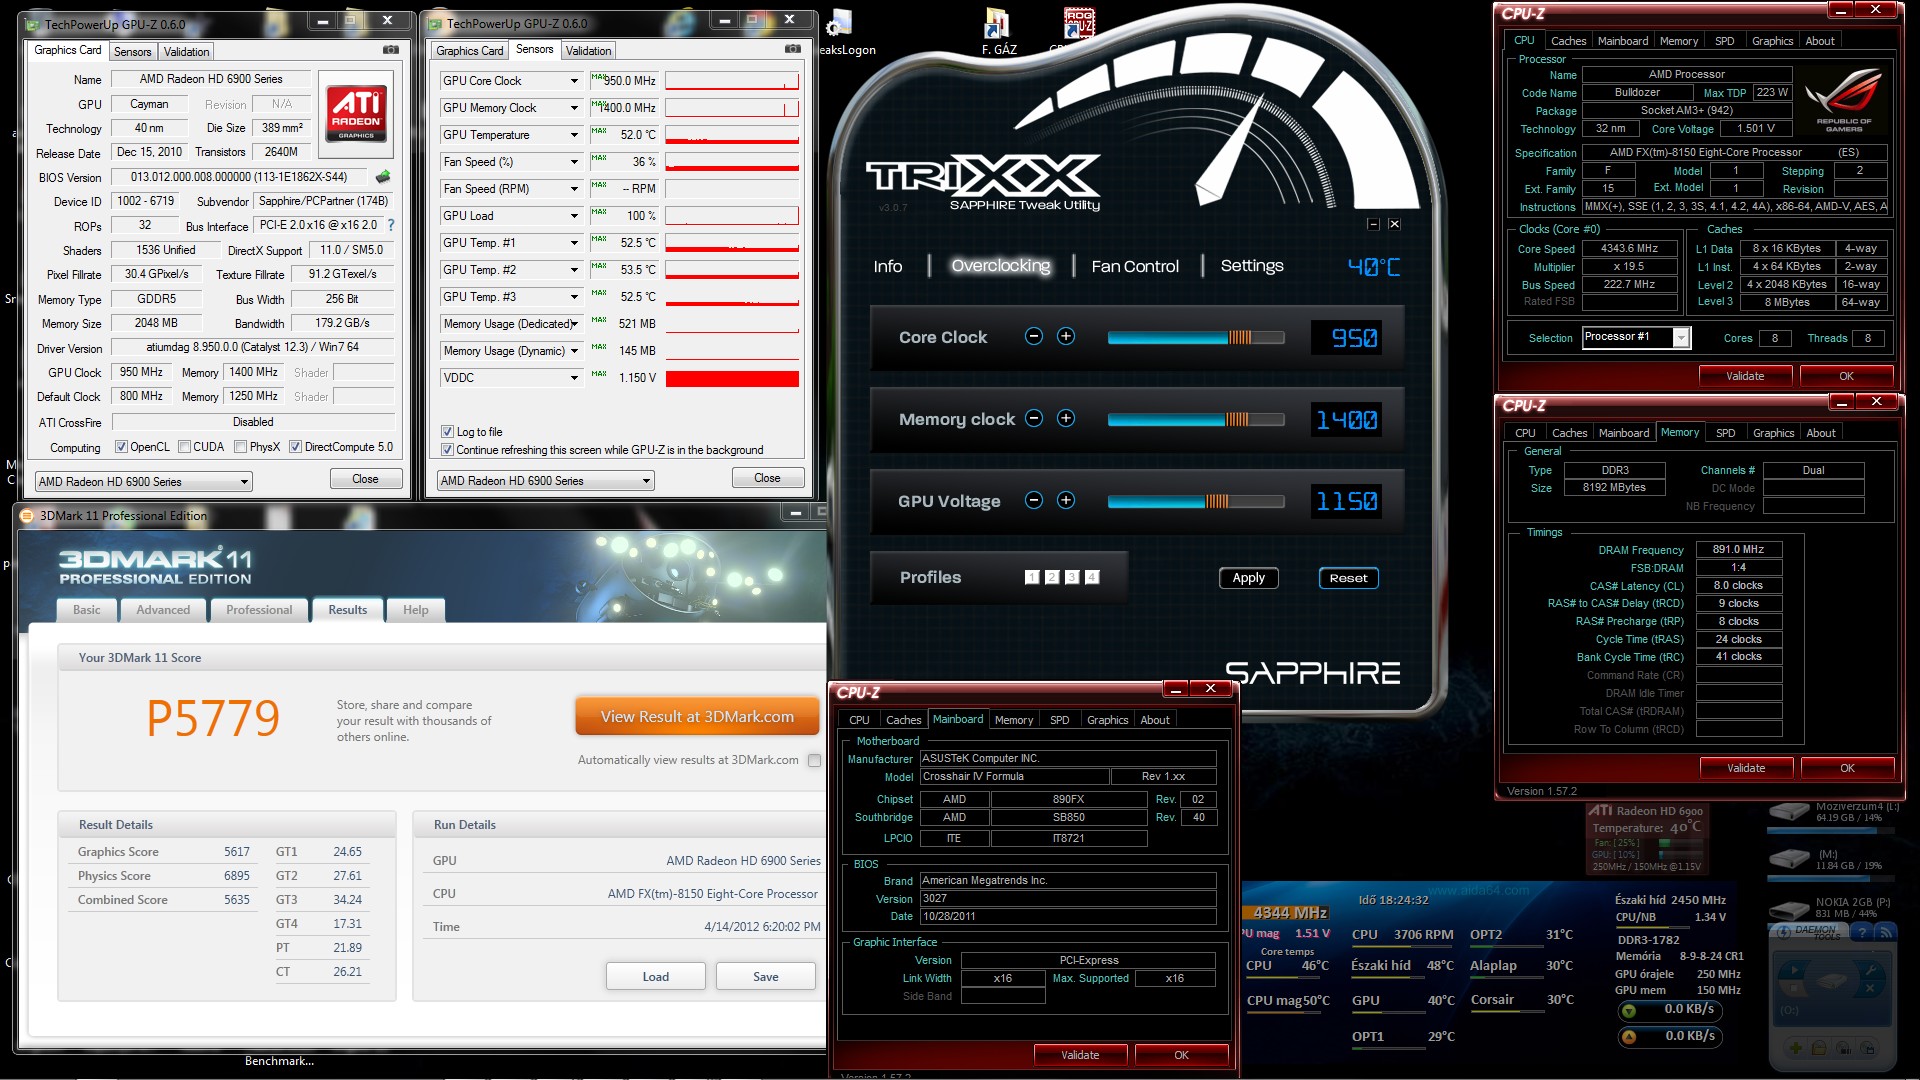Image resolution: width=1920 pixels, height=1080 pixels.
Task: Click the NOKIA 2GB (P:) drive gadget icon
Action: pyautogui.click(x=1789, y=909)
